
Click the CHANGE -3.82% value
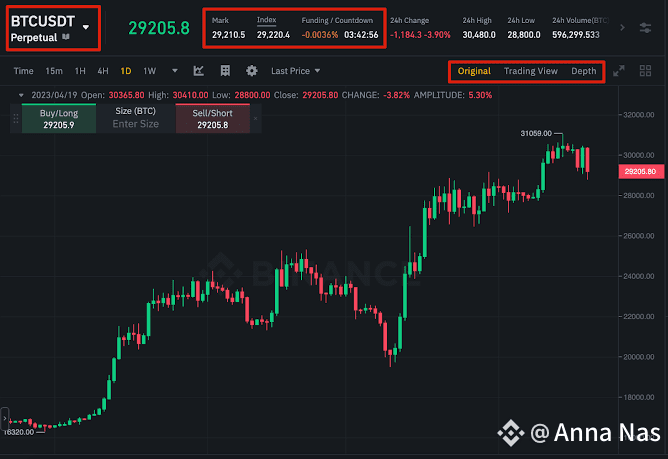[x=397, y=95]
